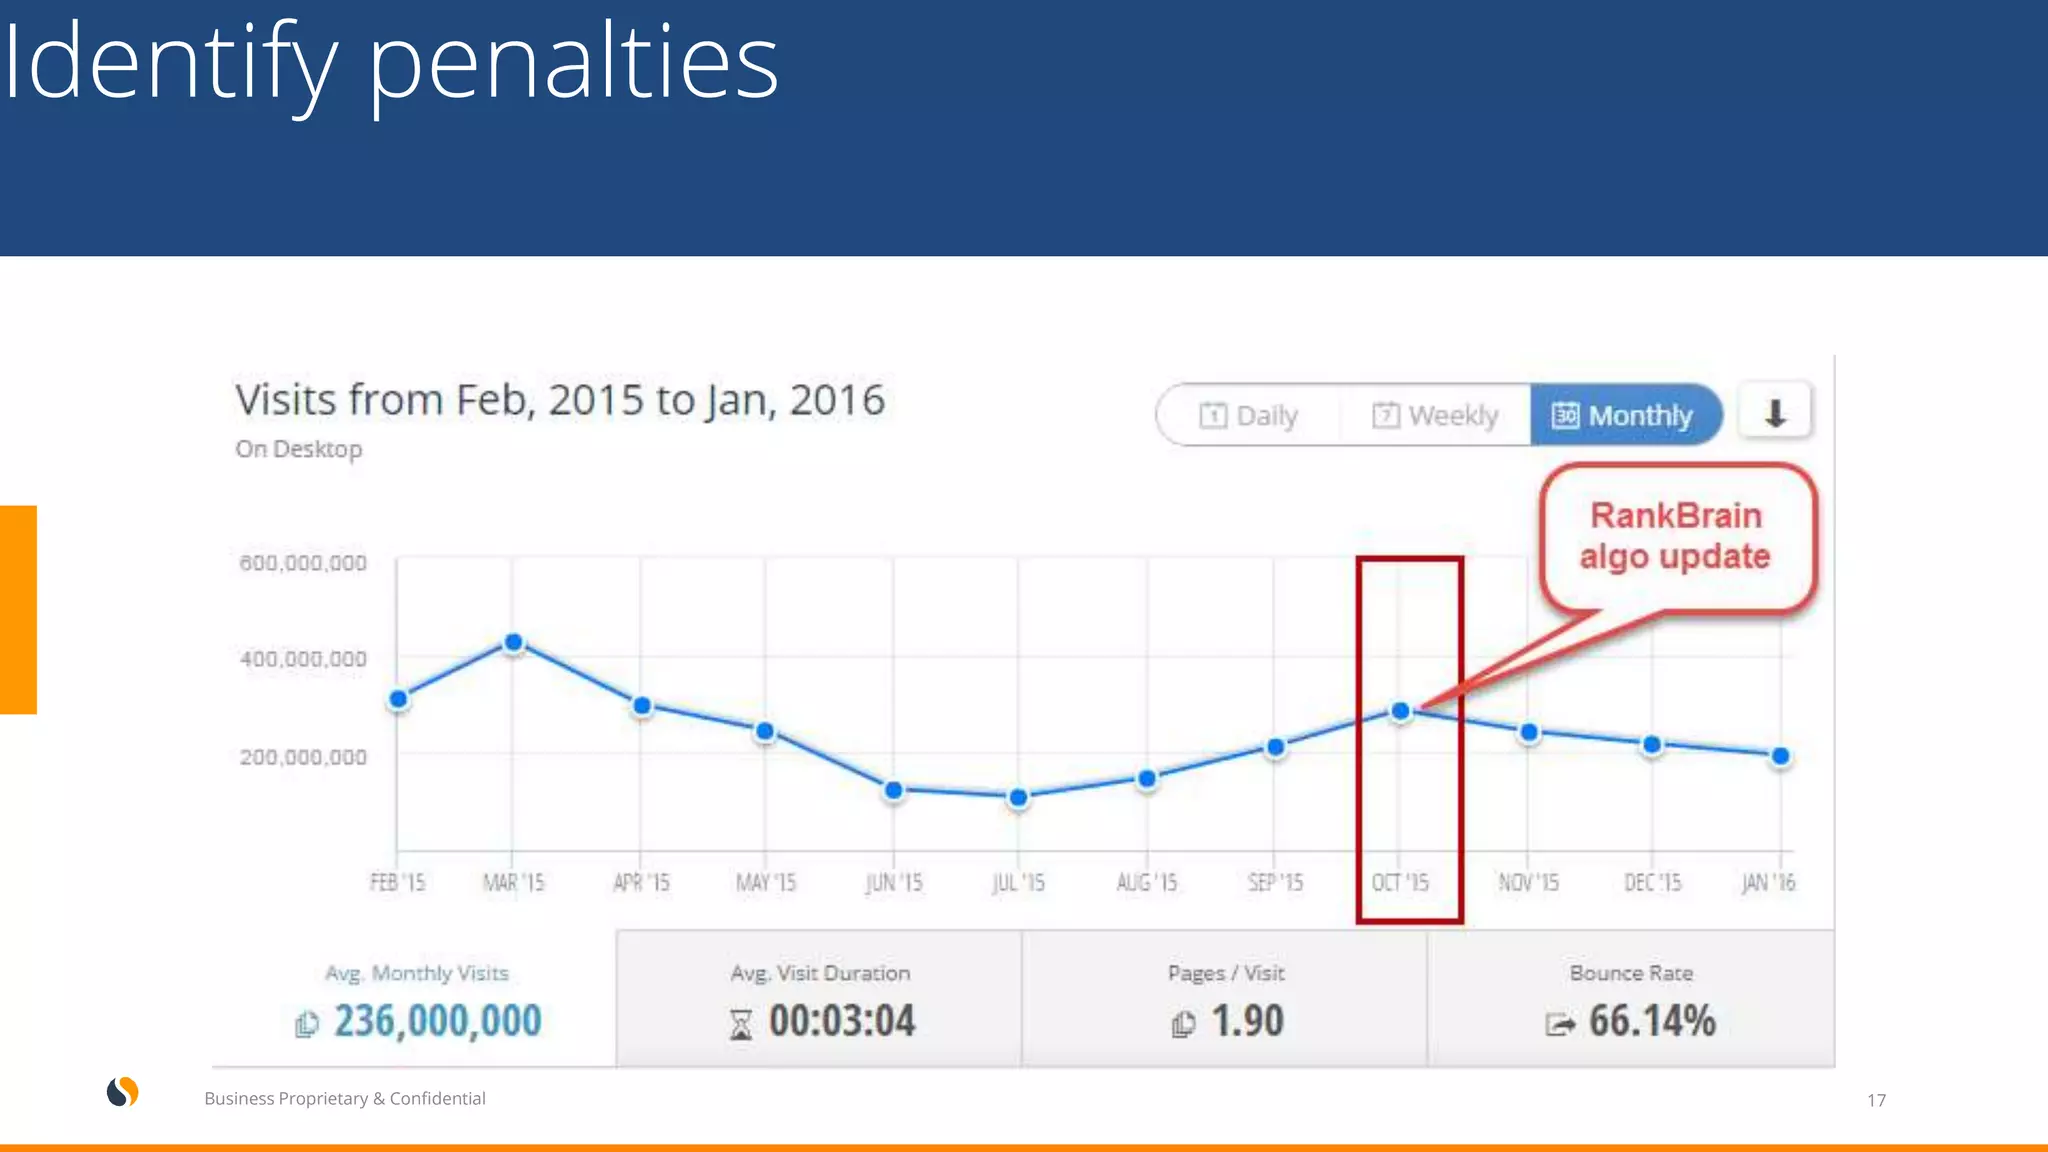2048x1152 pixels.
Task: Click the FEB '15 data point
Action: click(x=398, y=699)
